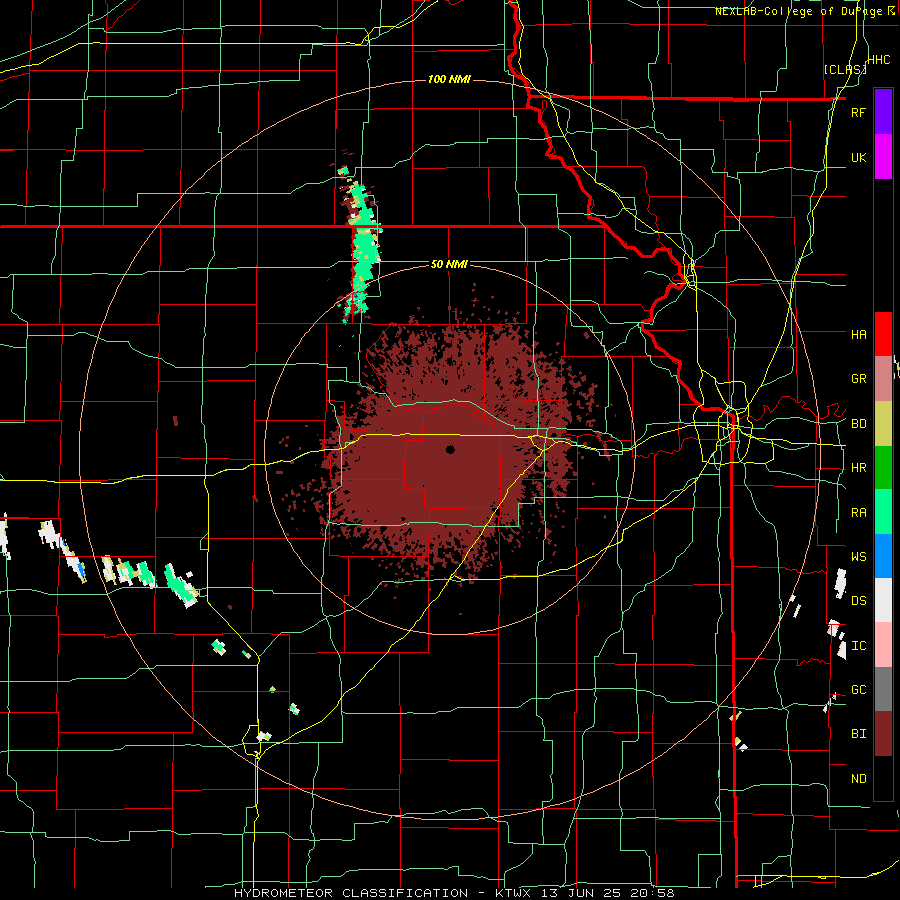Click the RA legend label
The width and height of the screenshot is (900, 900).
click(x=858, y=513)
